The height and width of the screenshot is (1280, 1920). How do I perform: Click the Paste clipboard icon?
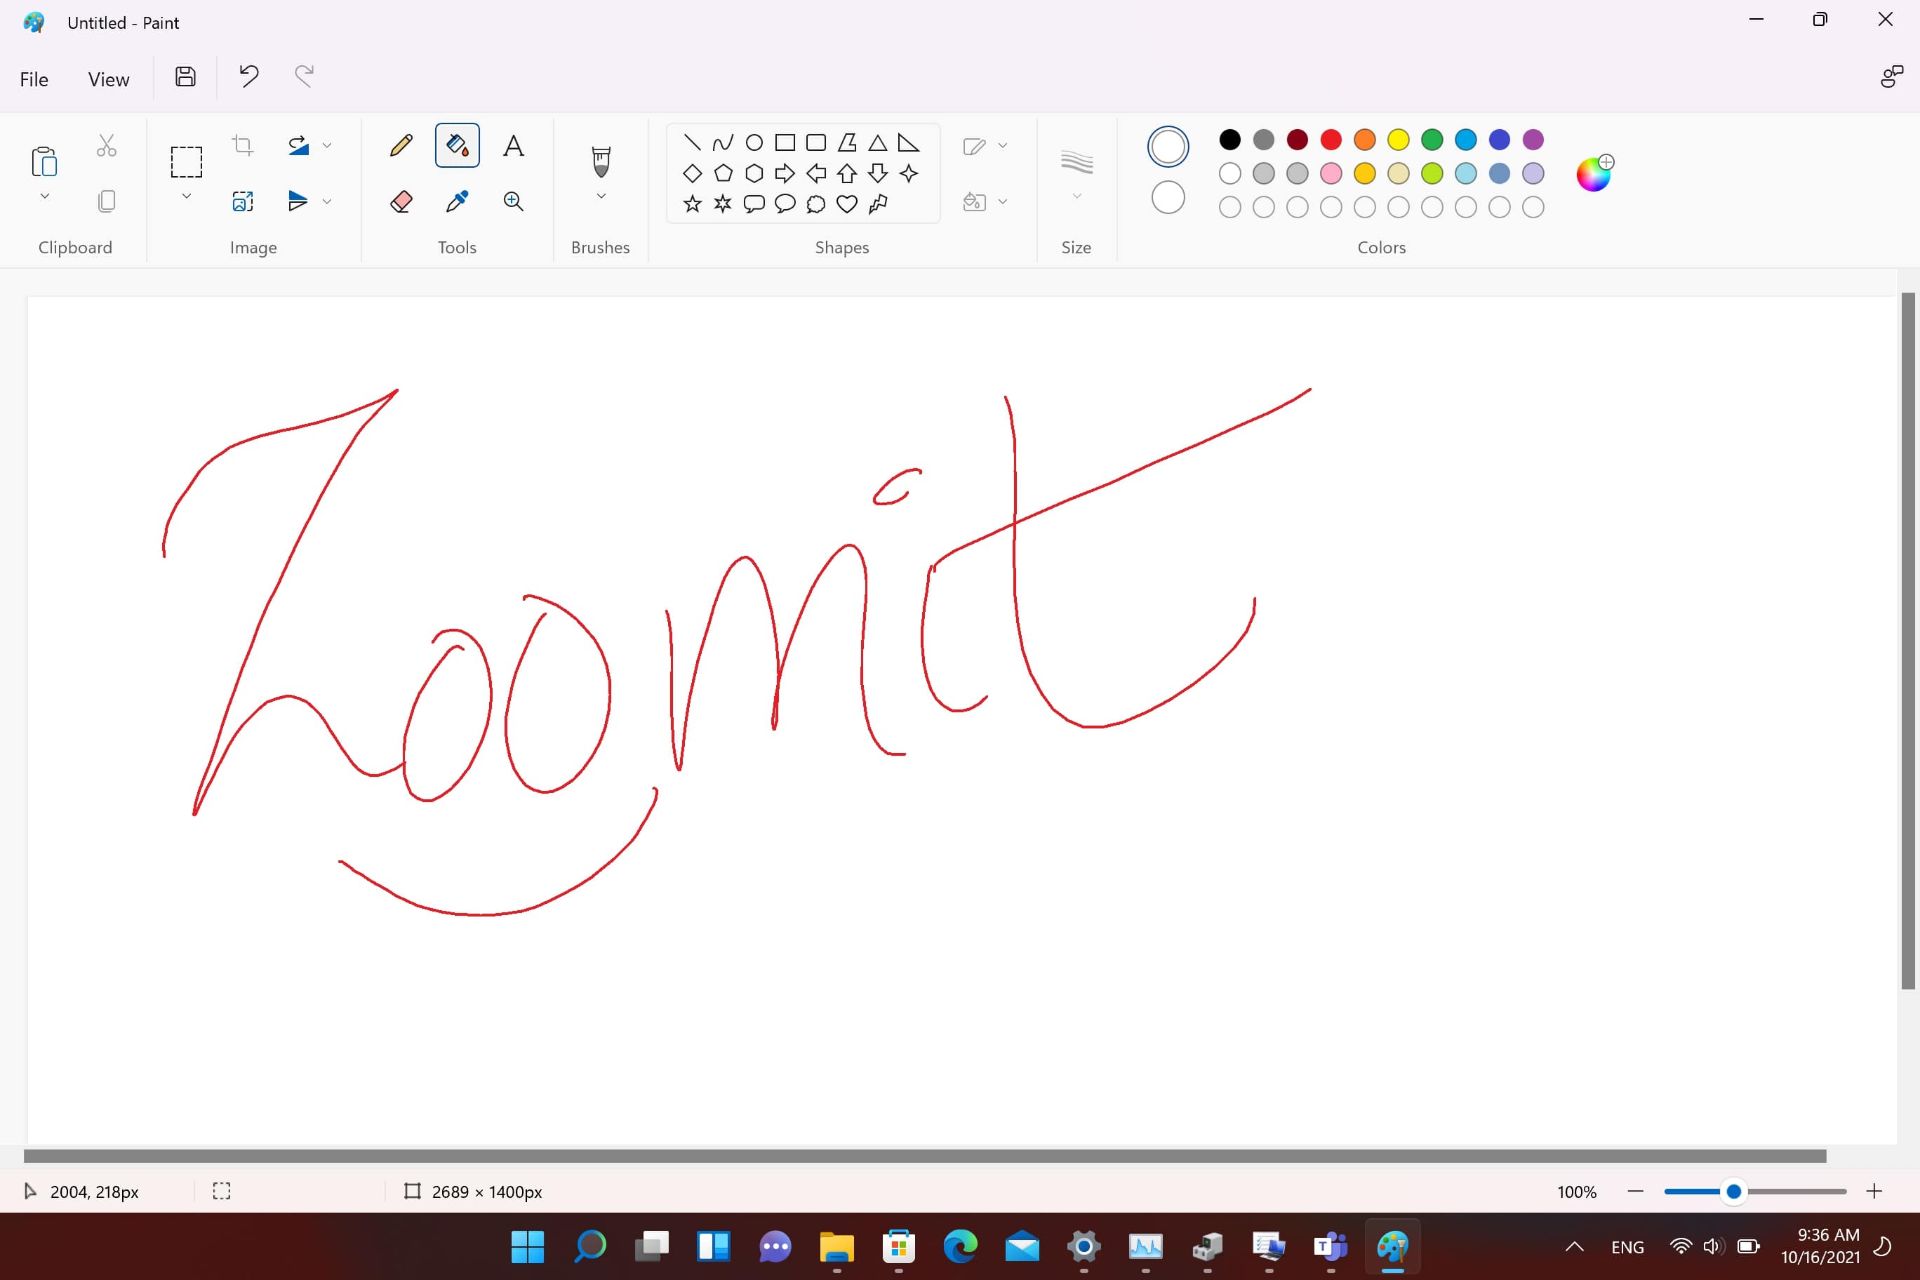coord(44,160)
